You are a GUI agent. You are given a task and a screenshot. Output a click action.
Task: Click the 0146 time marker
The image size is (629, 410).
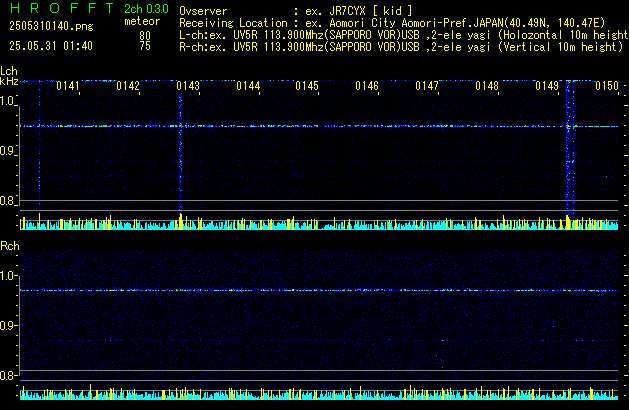click(367, 86)
